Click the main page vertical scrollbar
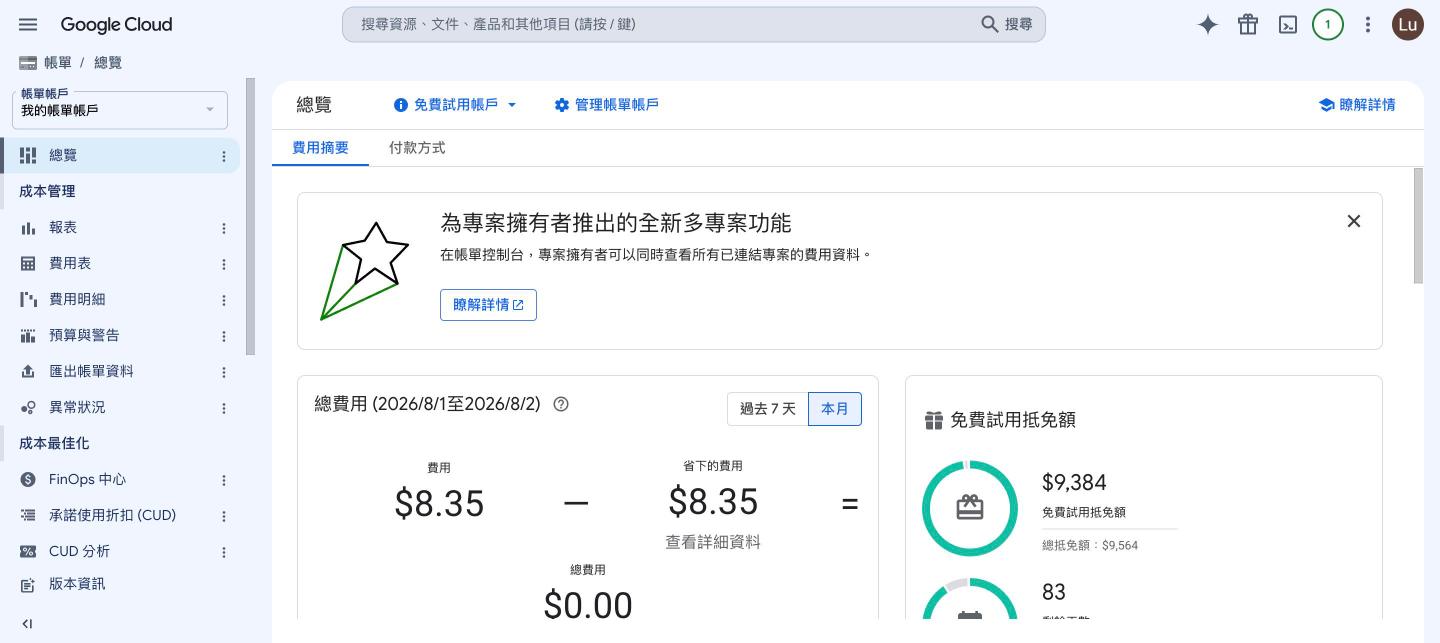1440x643 pixels. [1418, 226]
